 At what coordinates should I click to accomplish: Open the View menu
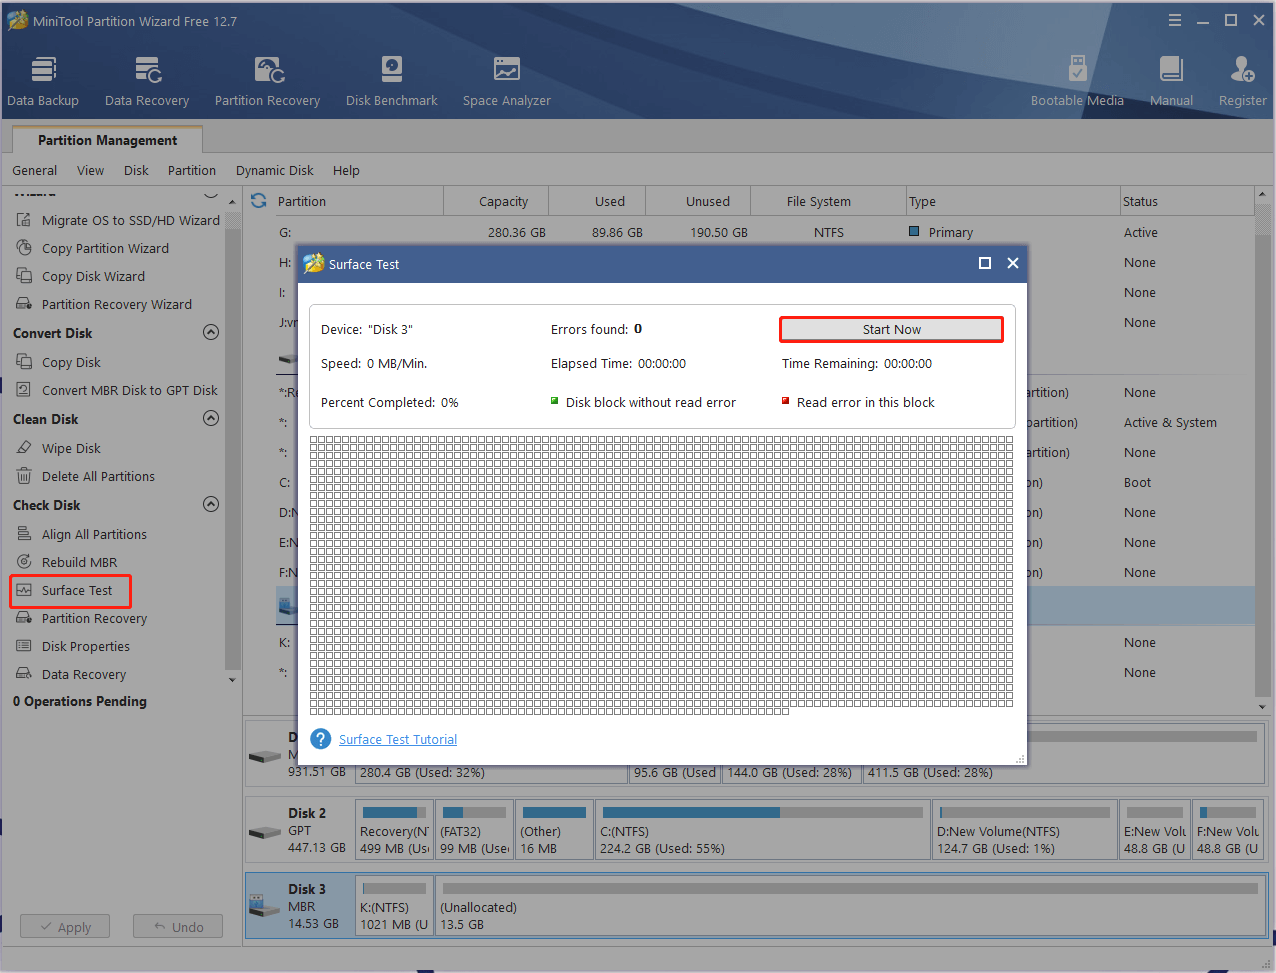90,170
